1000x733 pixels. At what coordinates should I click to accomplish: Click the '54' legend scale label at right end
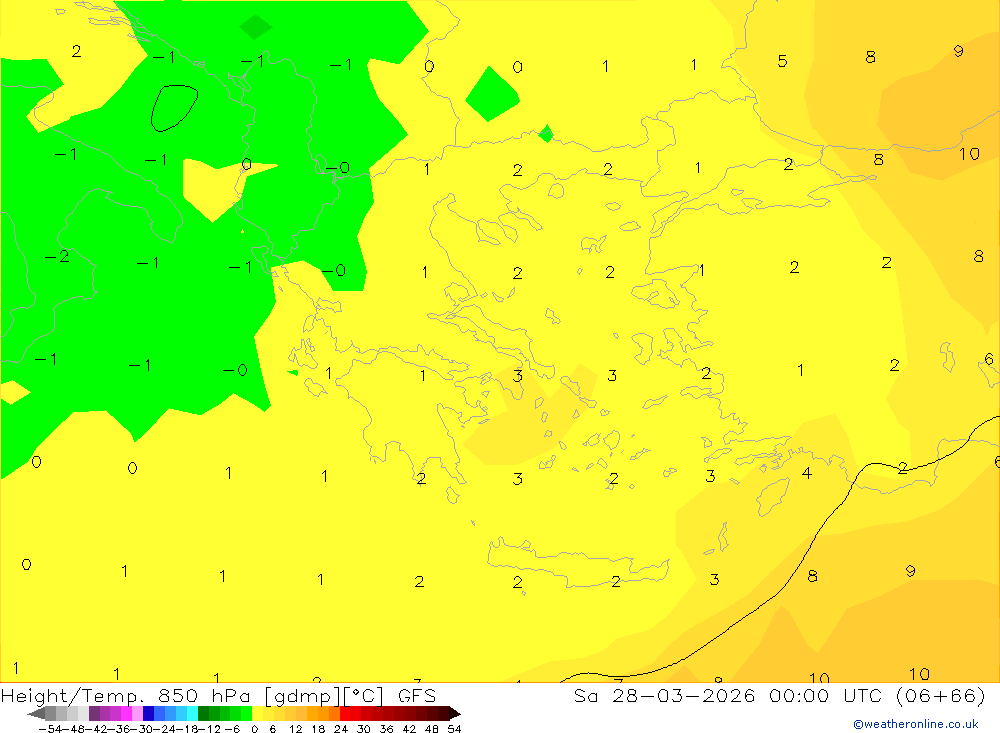454,729
